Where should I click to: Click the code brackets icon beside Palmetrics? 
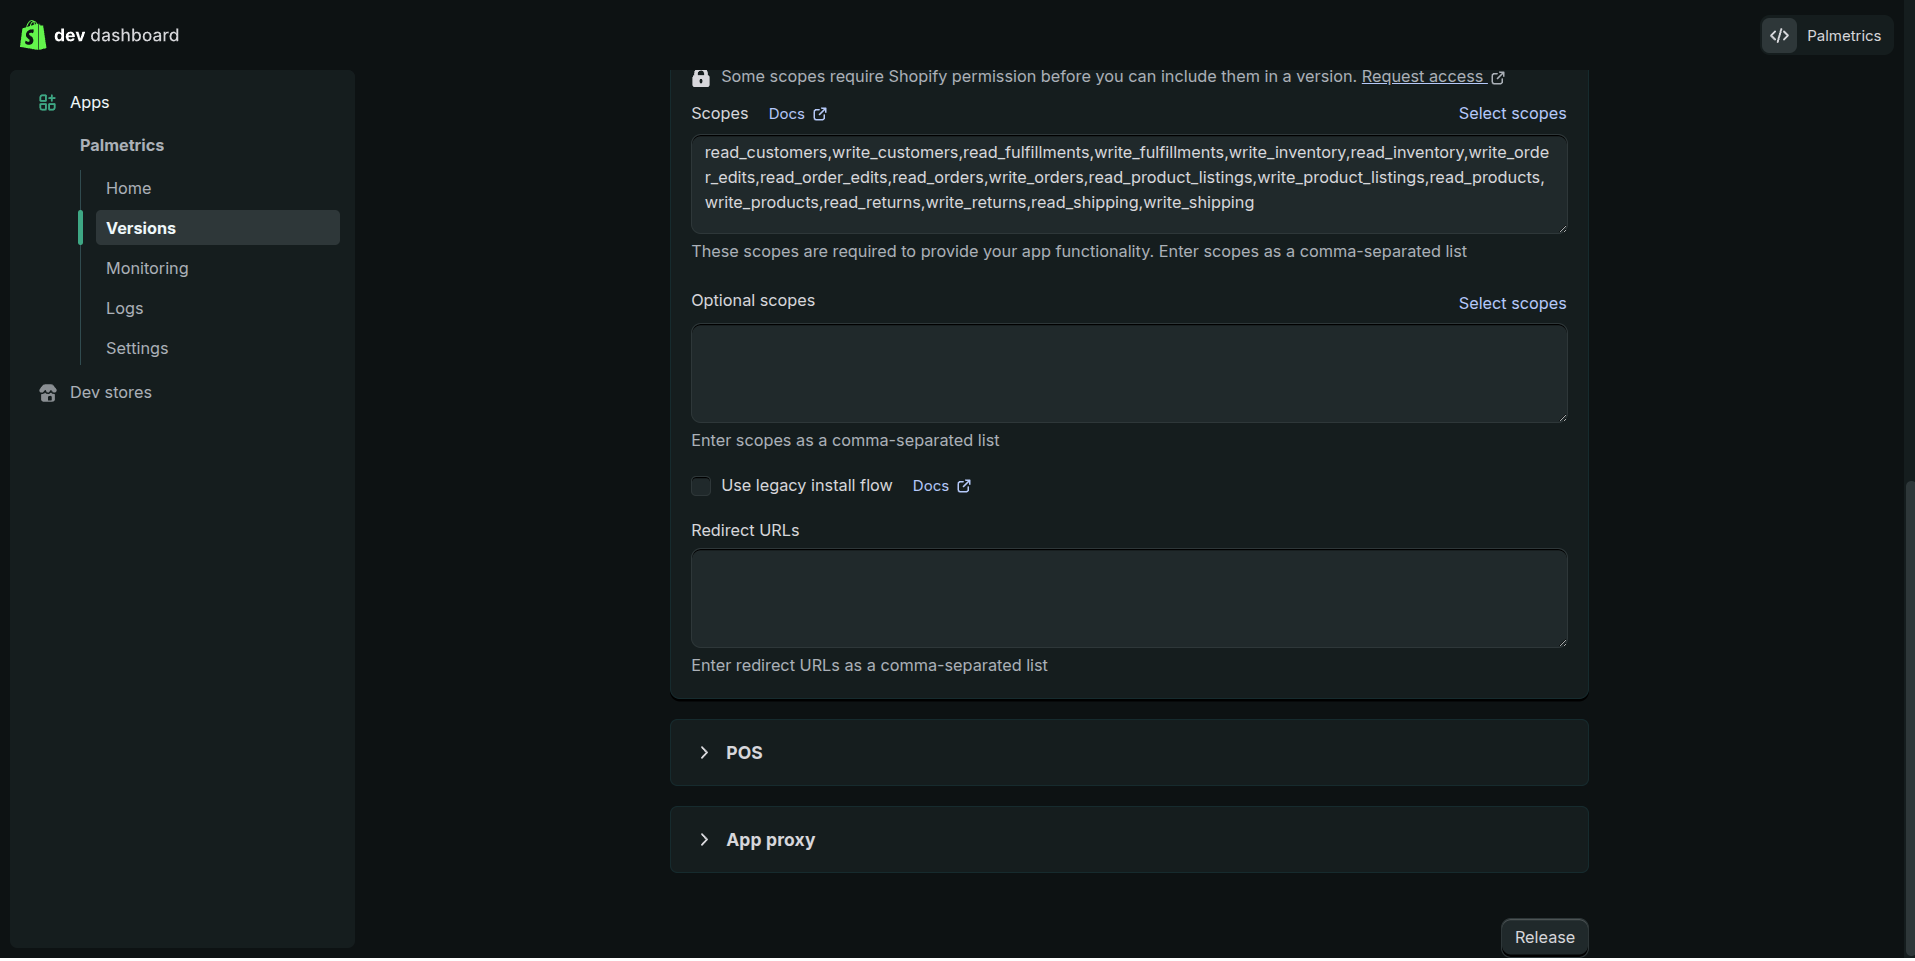(1779, 36)
